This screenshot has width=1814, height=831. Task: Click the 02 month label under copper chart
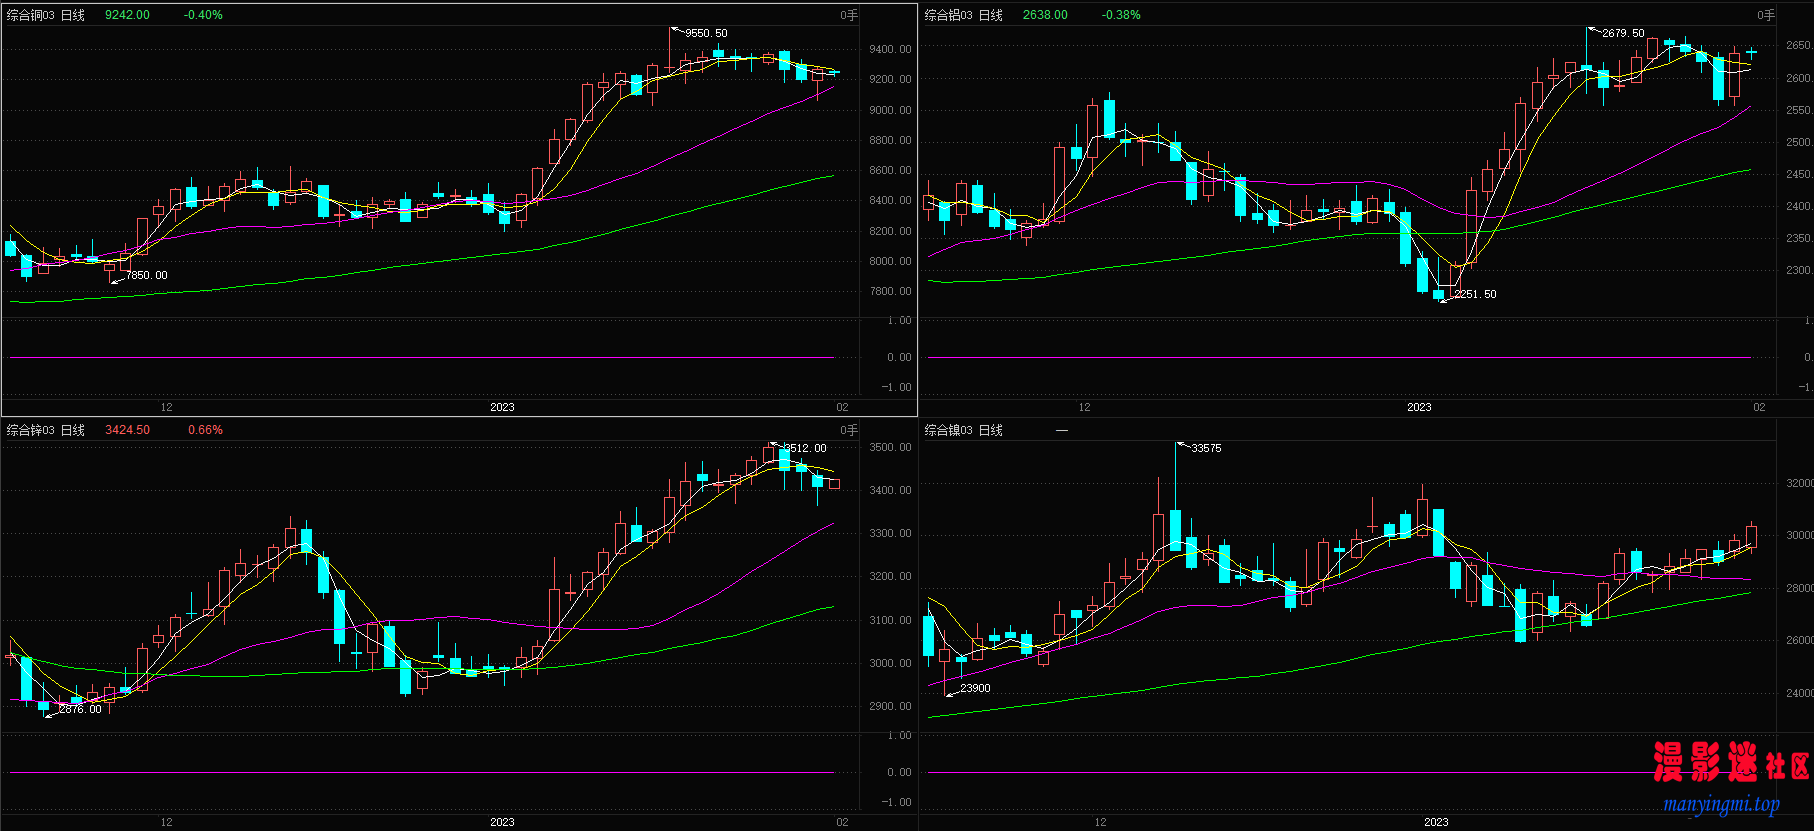842,407
